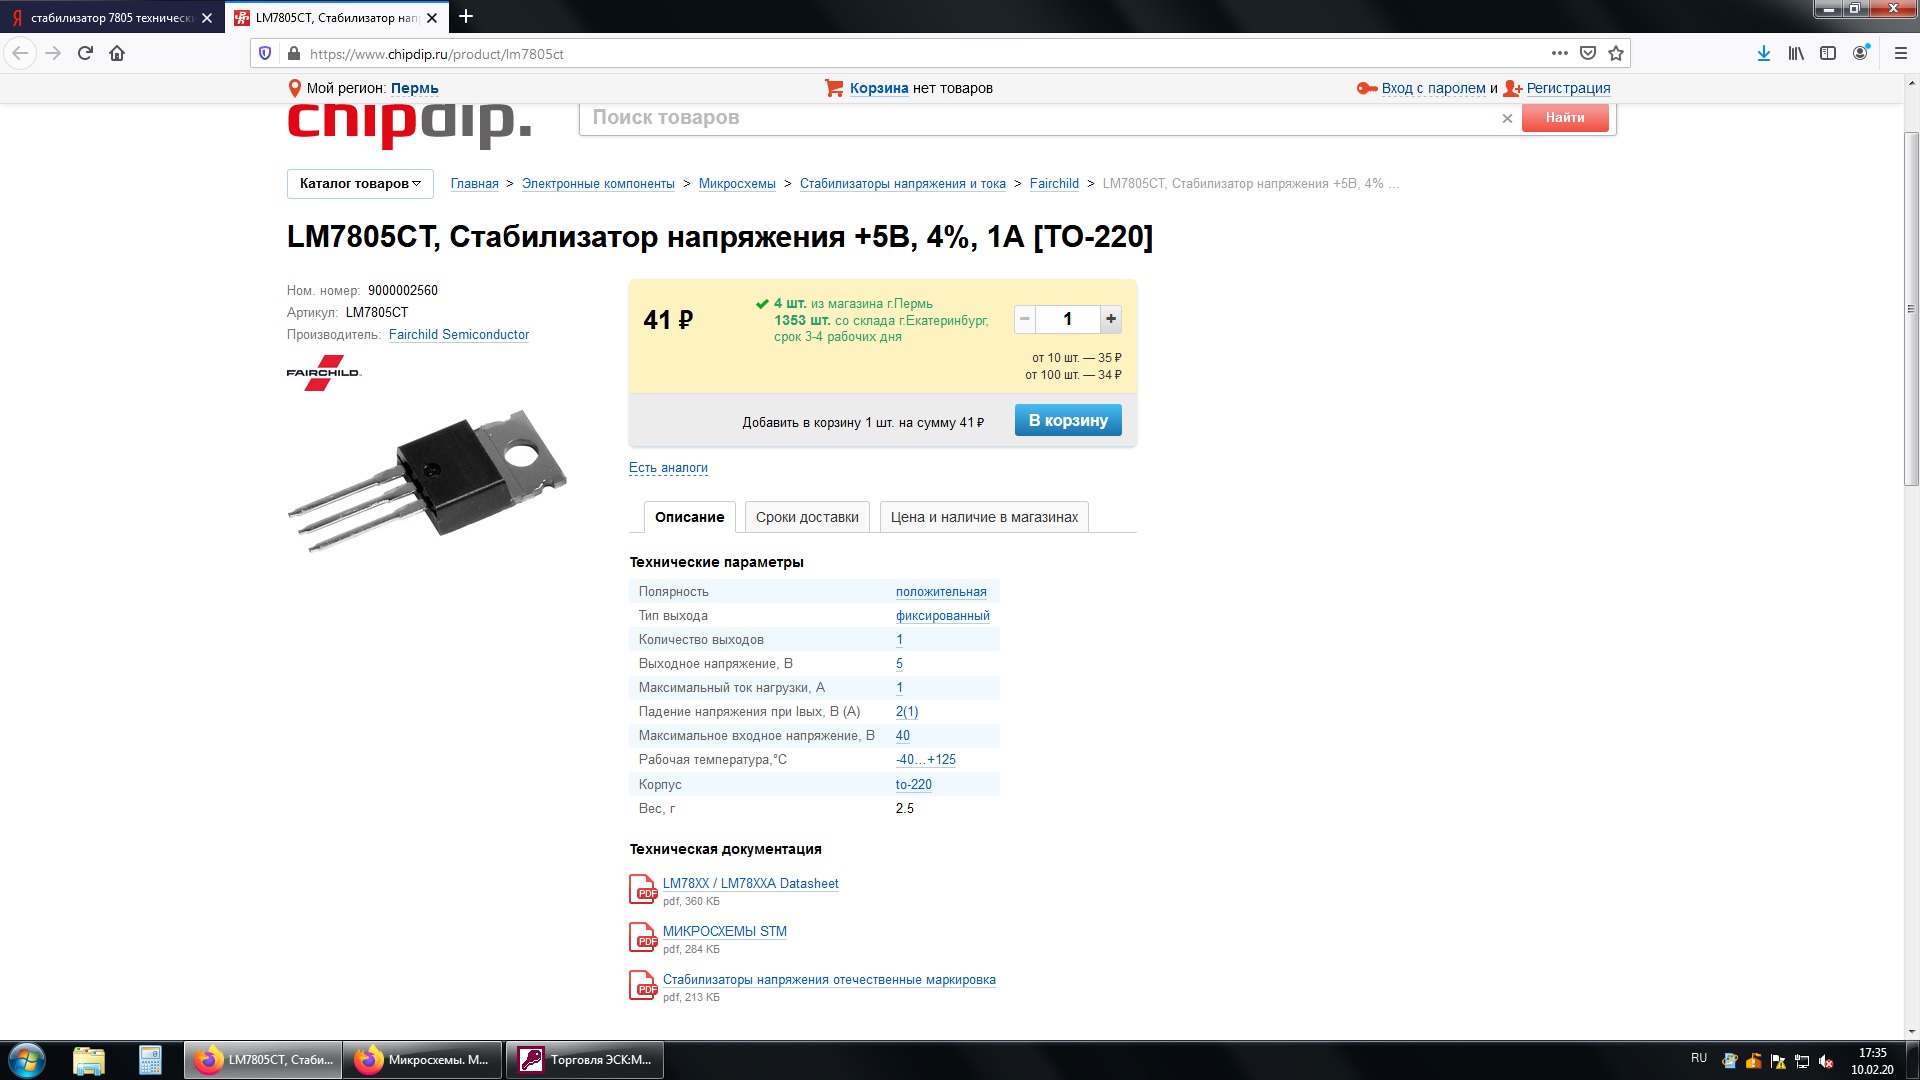Open the LM78XX Datasheet PDF icon

642,889
